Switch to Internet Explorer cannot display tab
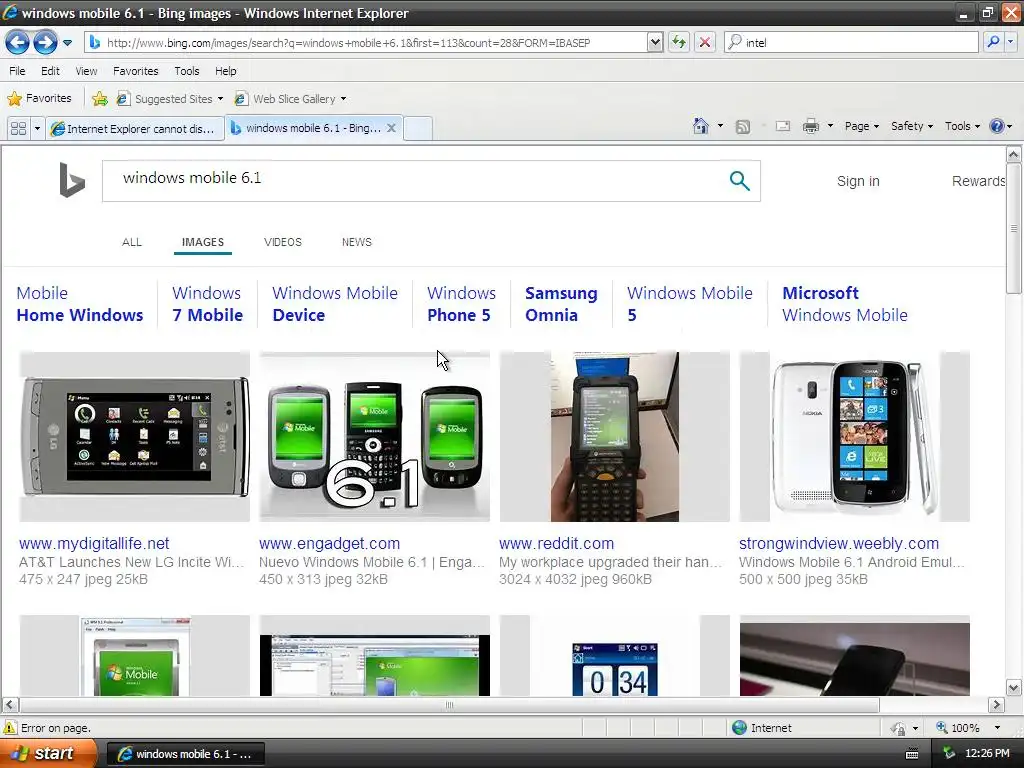This screenshot has width=1024, height=768. (x=134, y=129)
